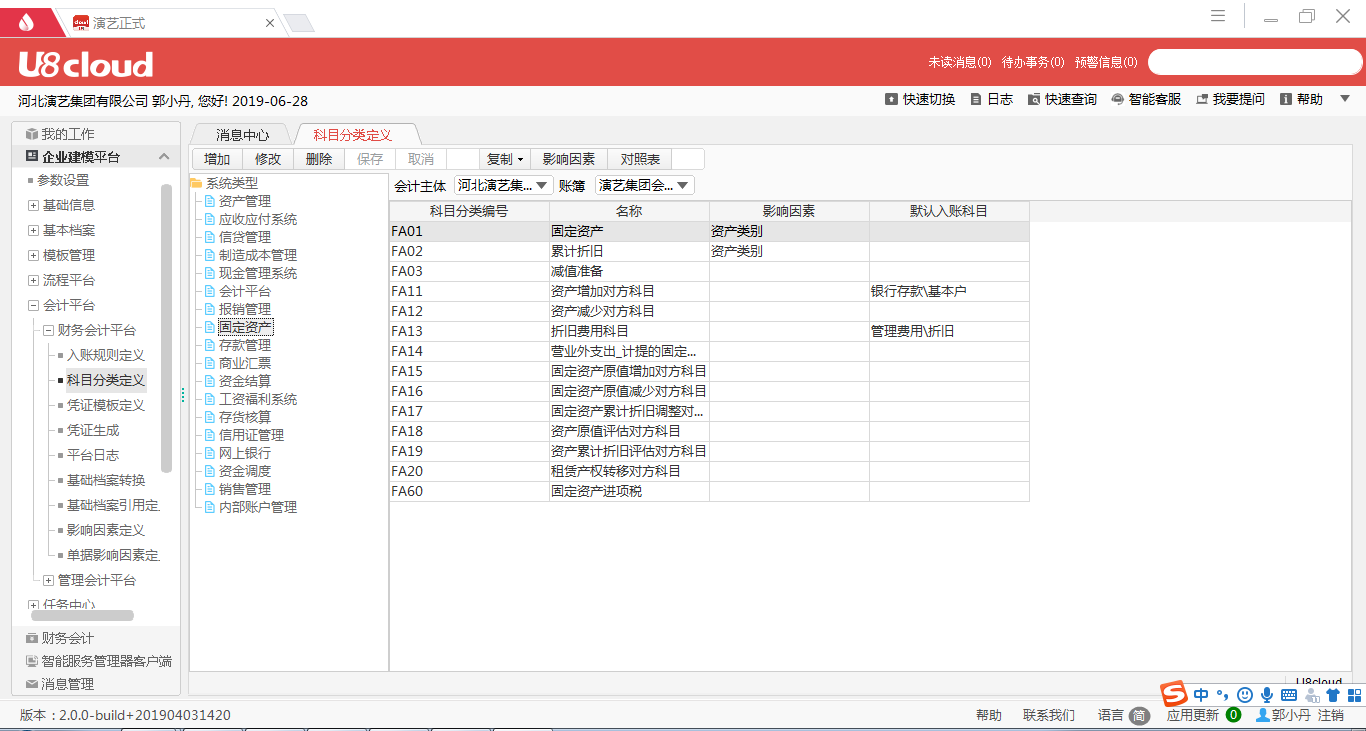Open the 账簿 dropdown

coord(644,185)
